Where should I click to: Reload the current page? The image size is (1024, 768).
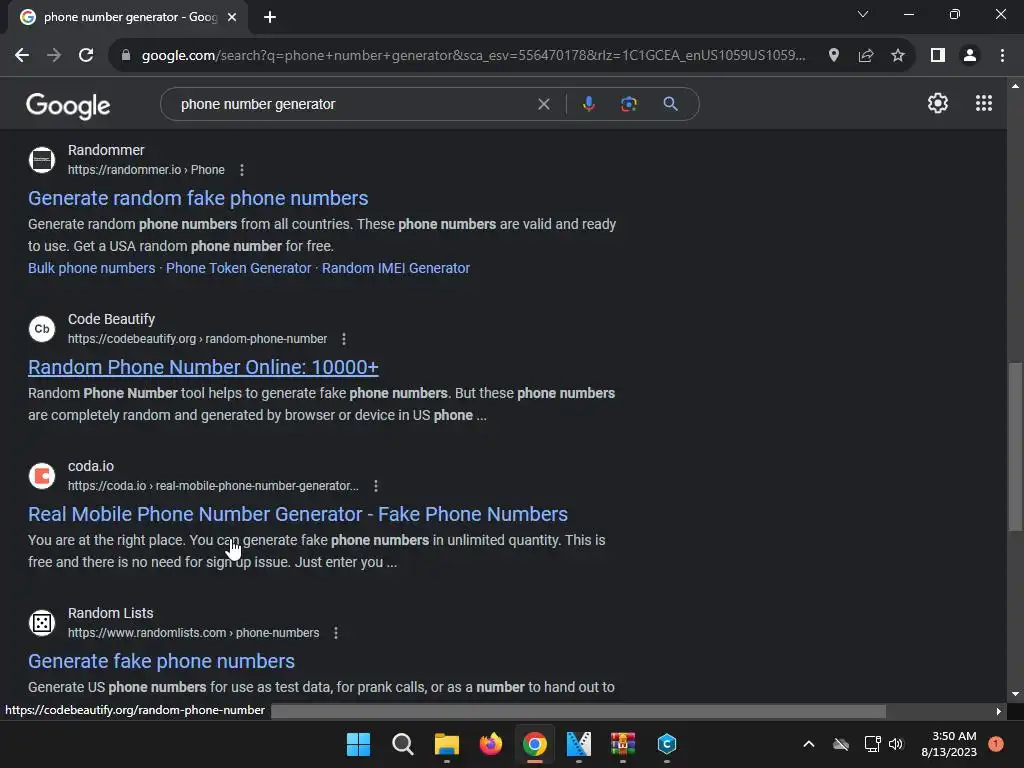pyautogui.click(x=86, y=56)
